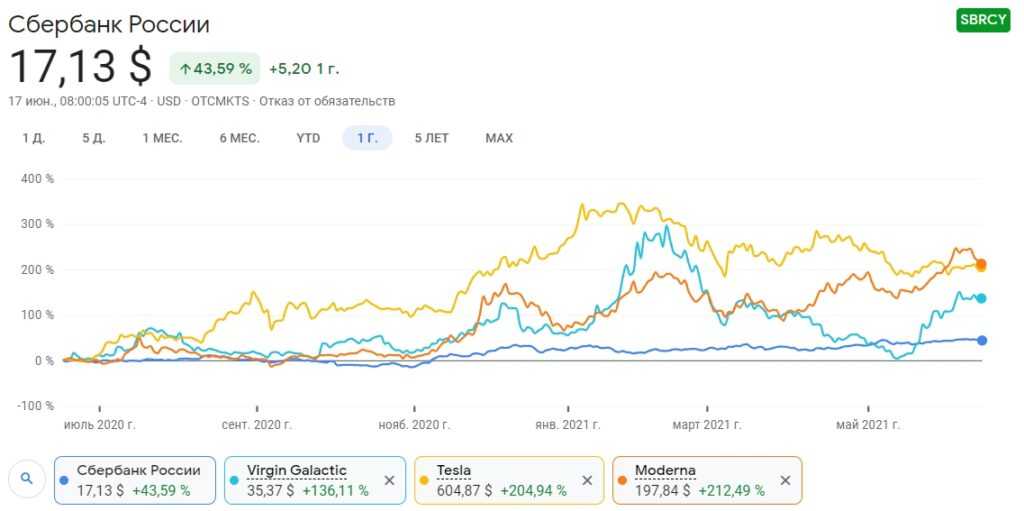Select the 1 Г. range tab

(367, 138)
